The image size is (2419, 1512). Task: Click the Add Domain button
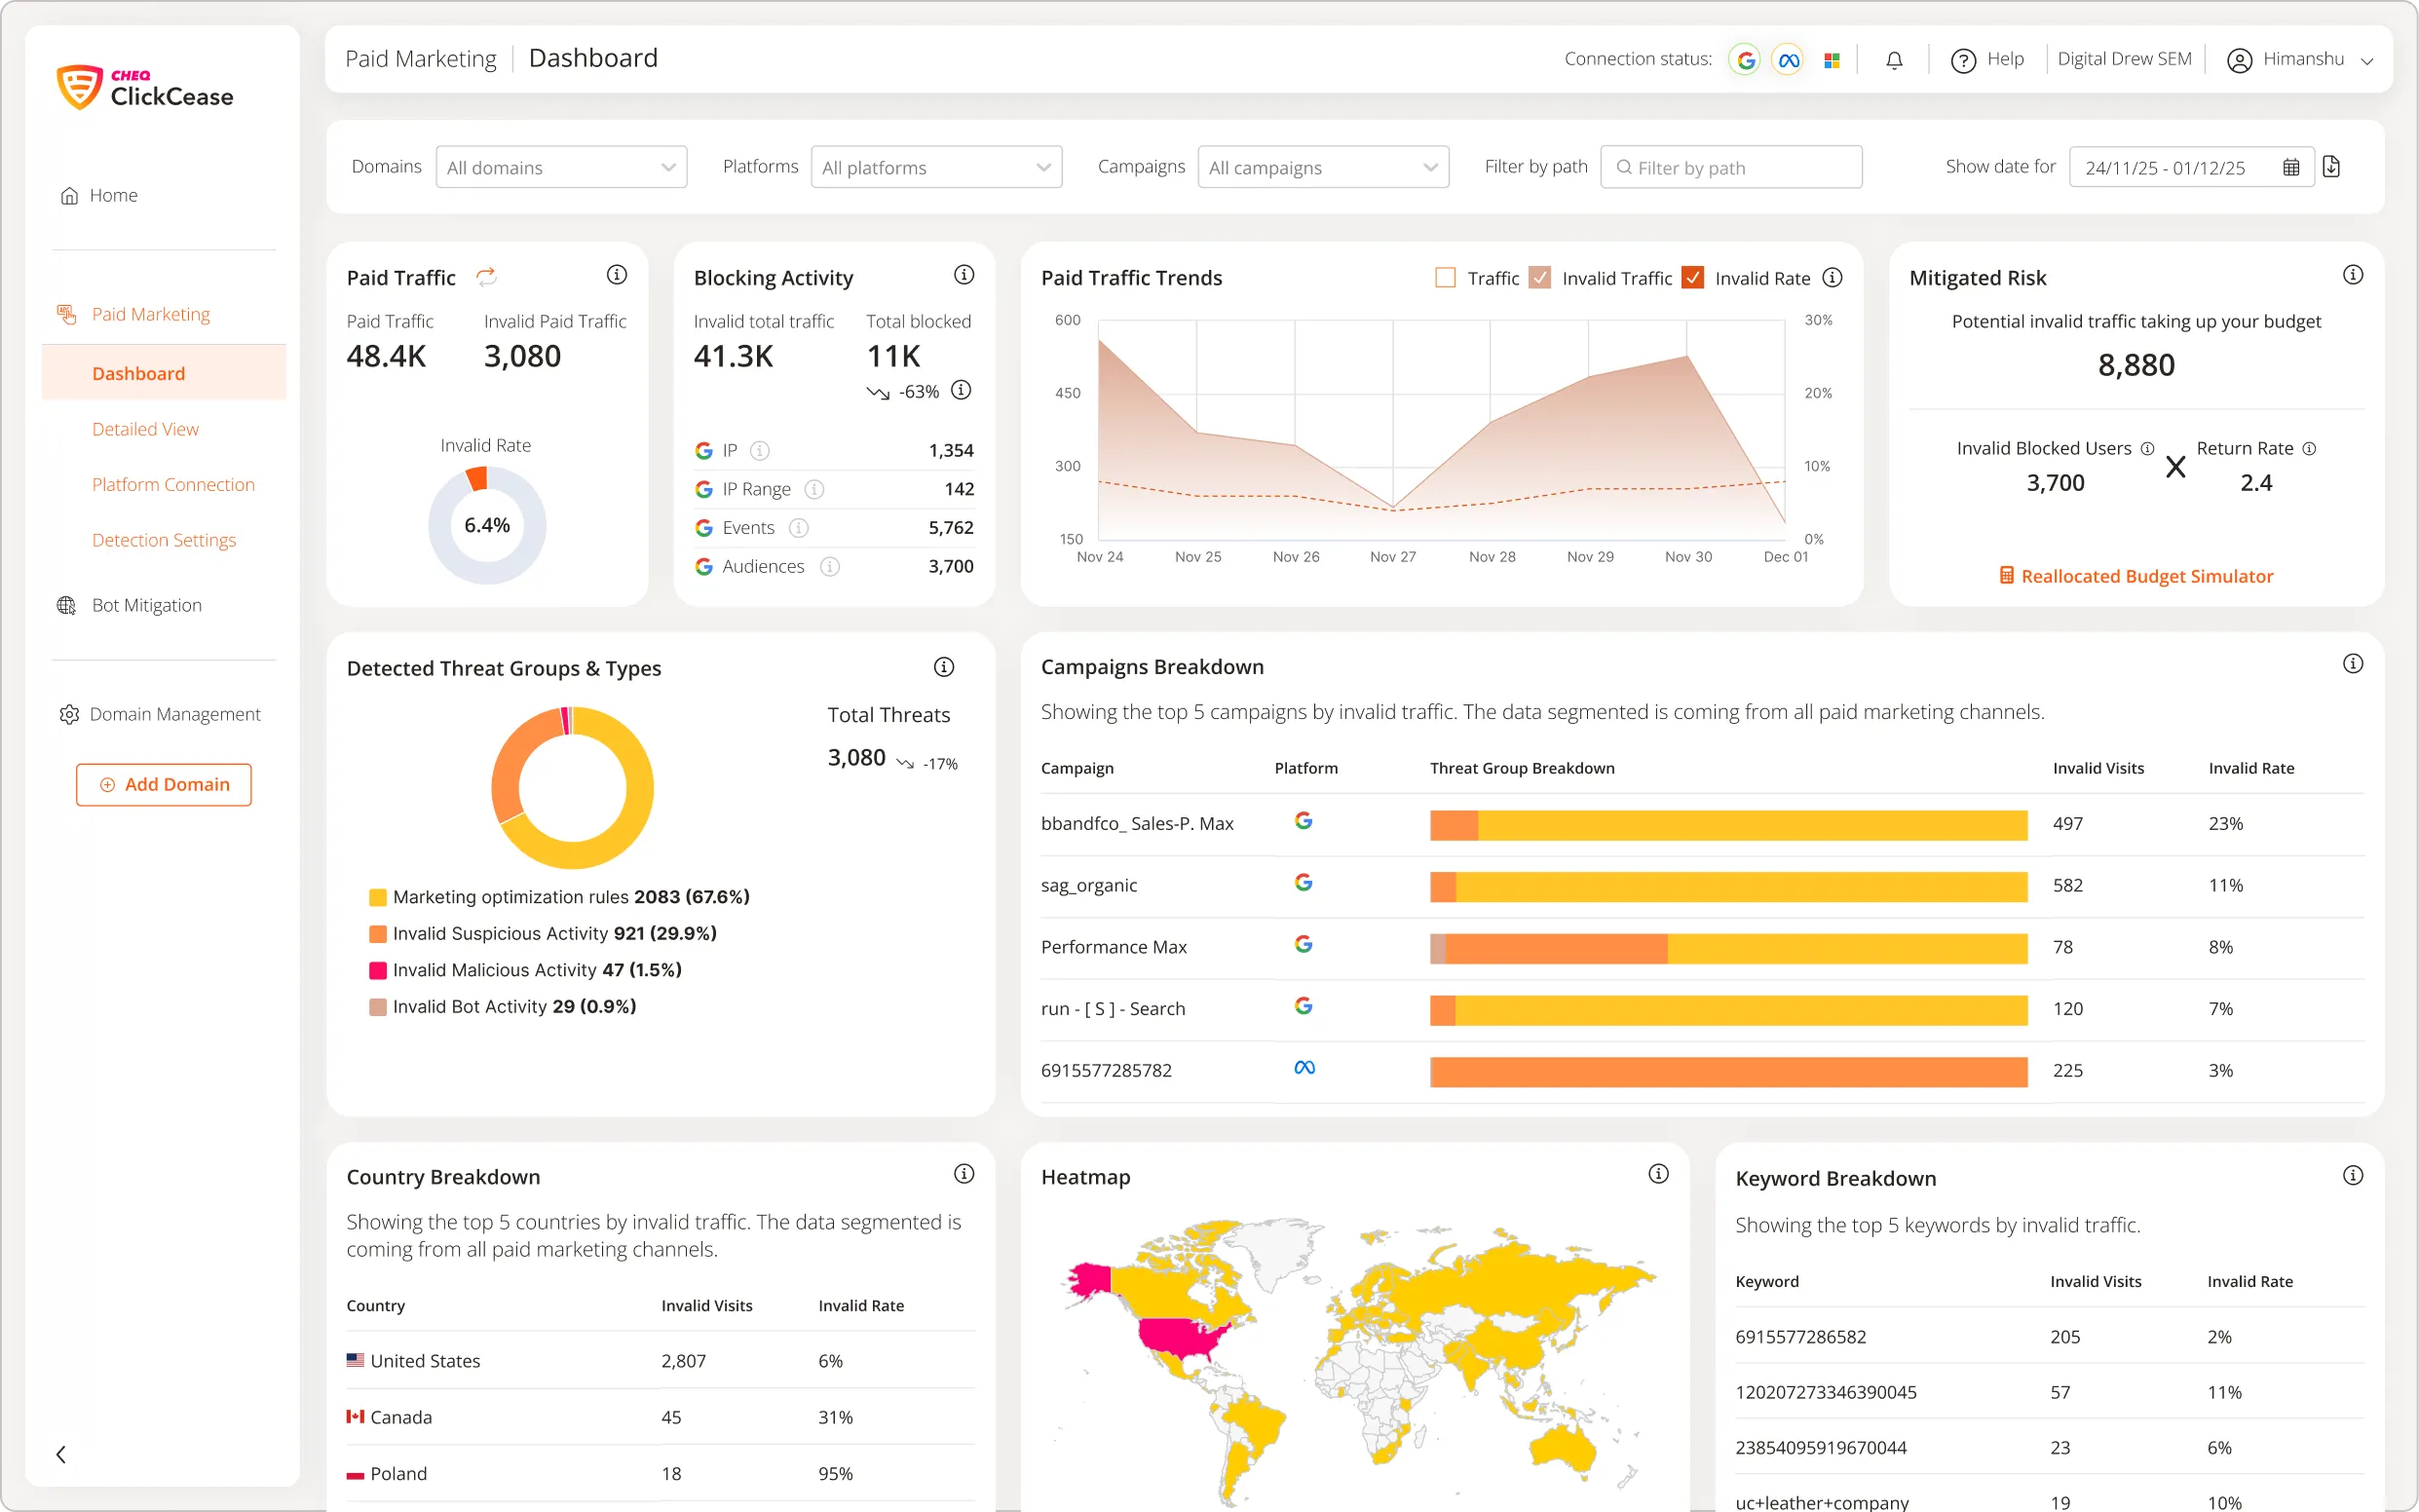[163, 784]
